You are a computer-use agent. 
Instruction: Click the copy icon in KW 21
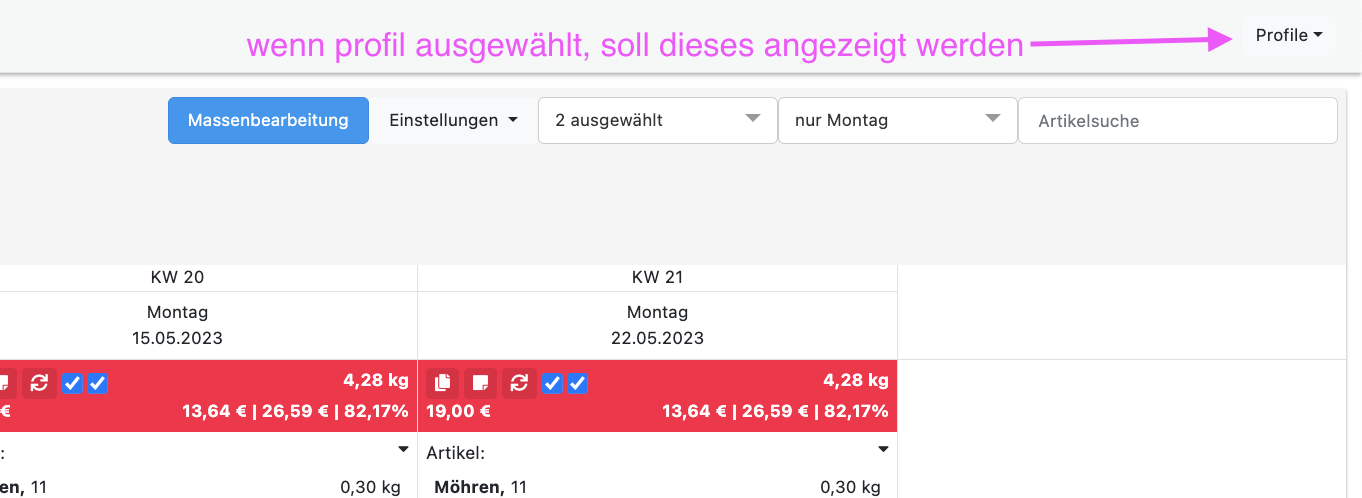click(x=443, y=383)
